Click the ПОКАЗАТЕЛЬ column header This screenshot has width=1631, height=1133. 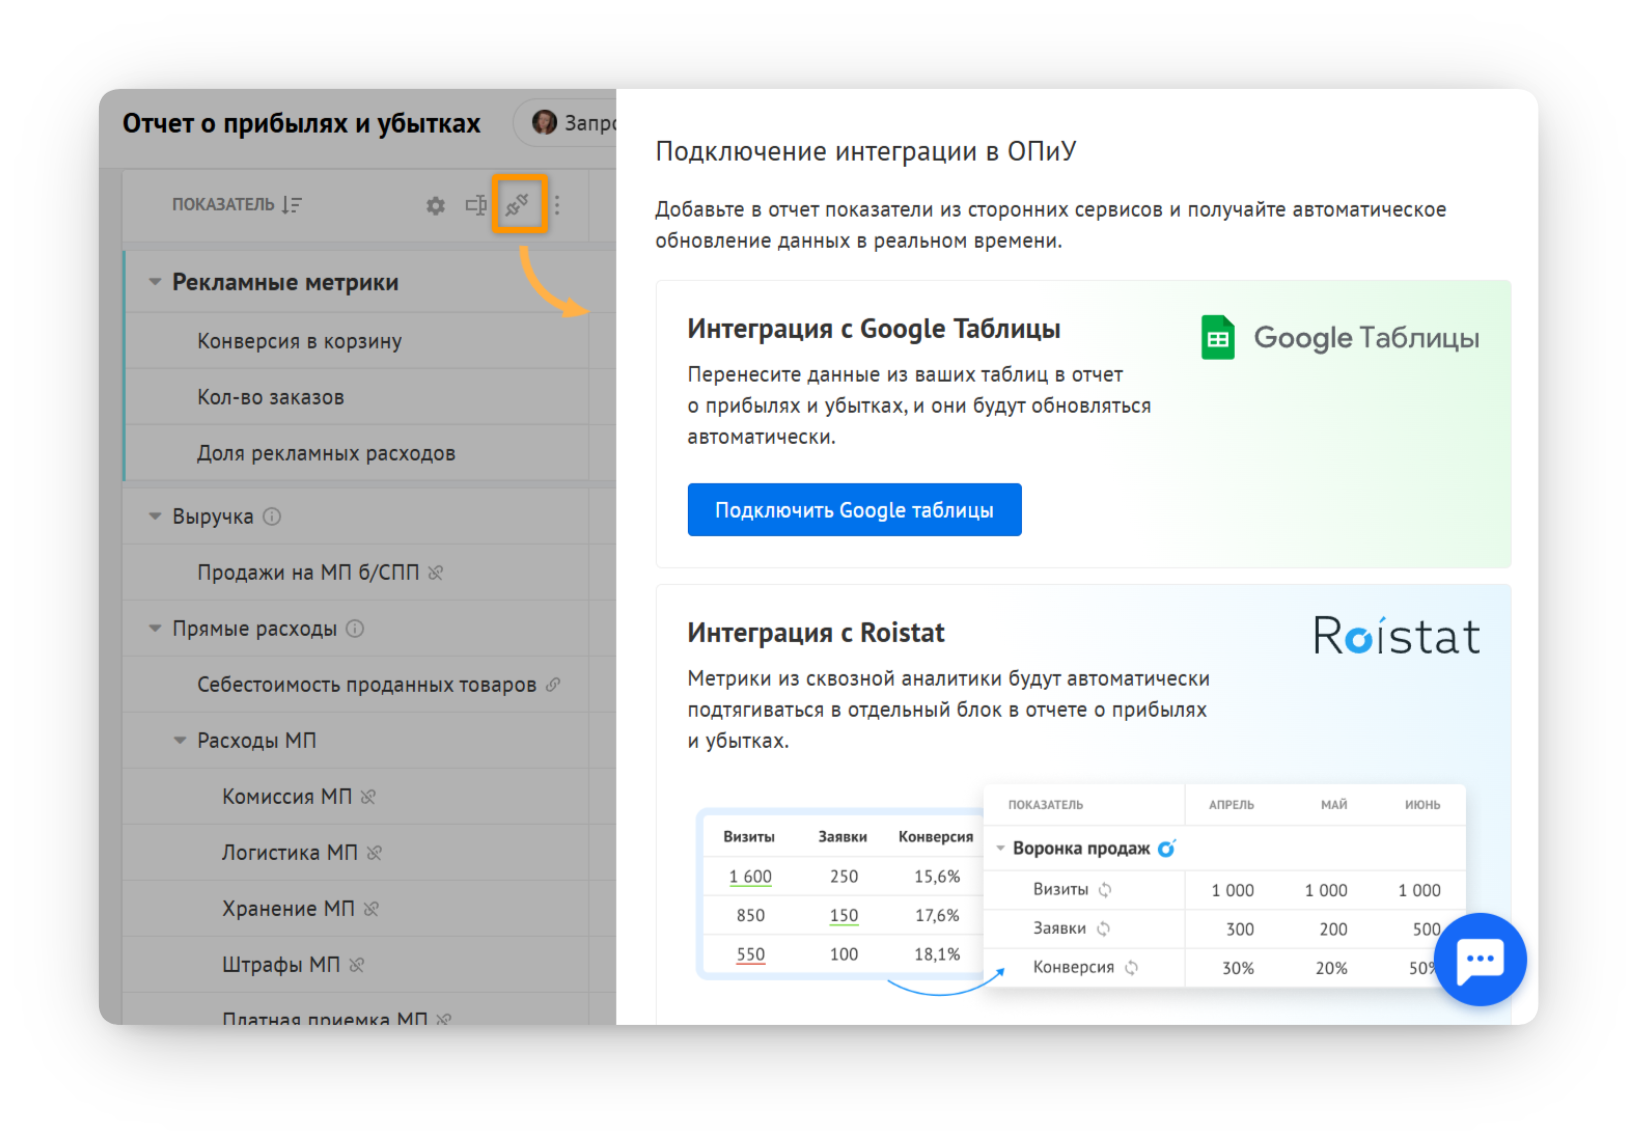pos(223,205)
